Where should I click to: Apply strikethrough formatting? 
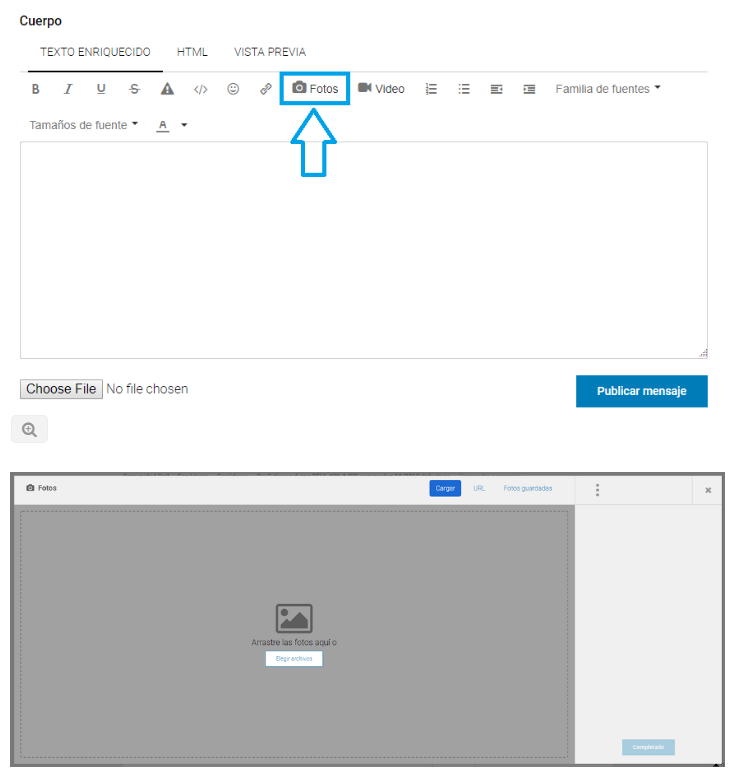(x=134, y=89)
